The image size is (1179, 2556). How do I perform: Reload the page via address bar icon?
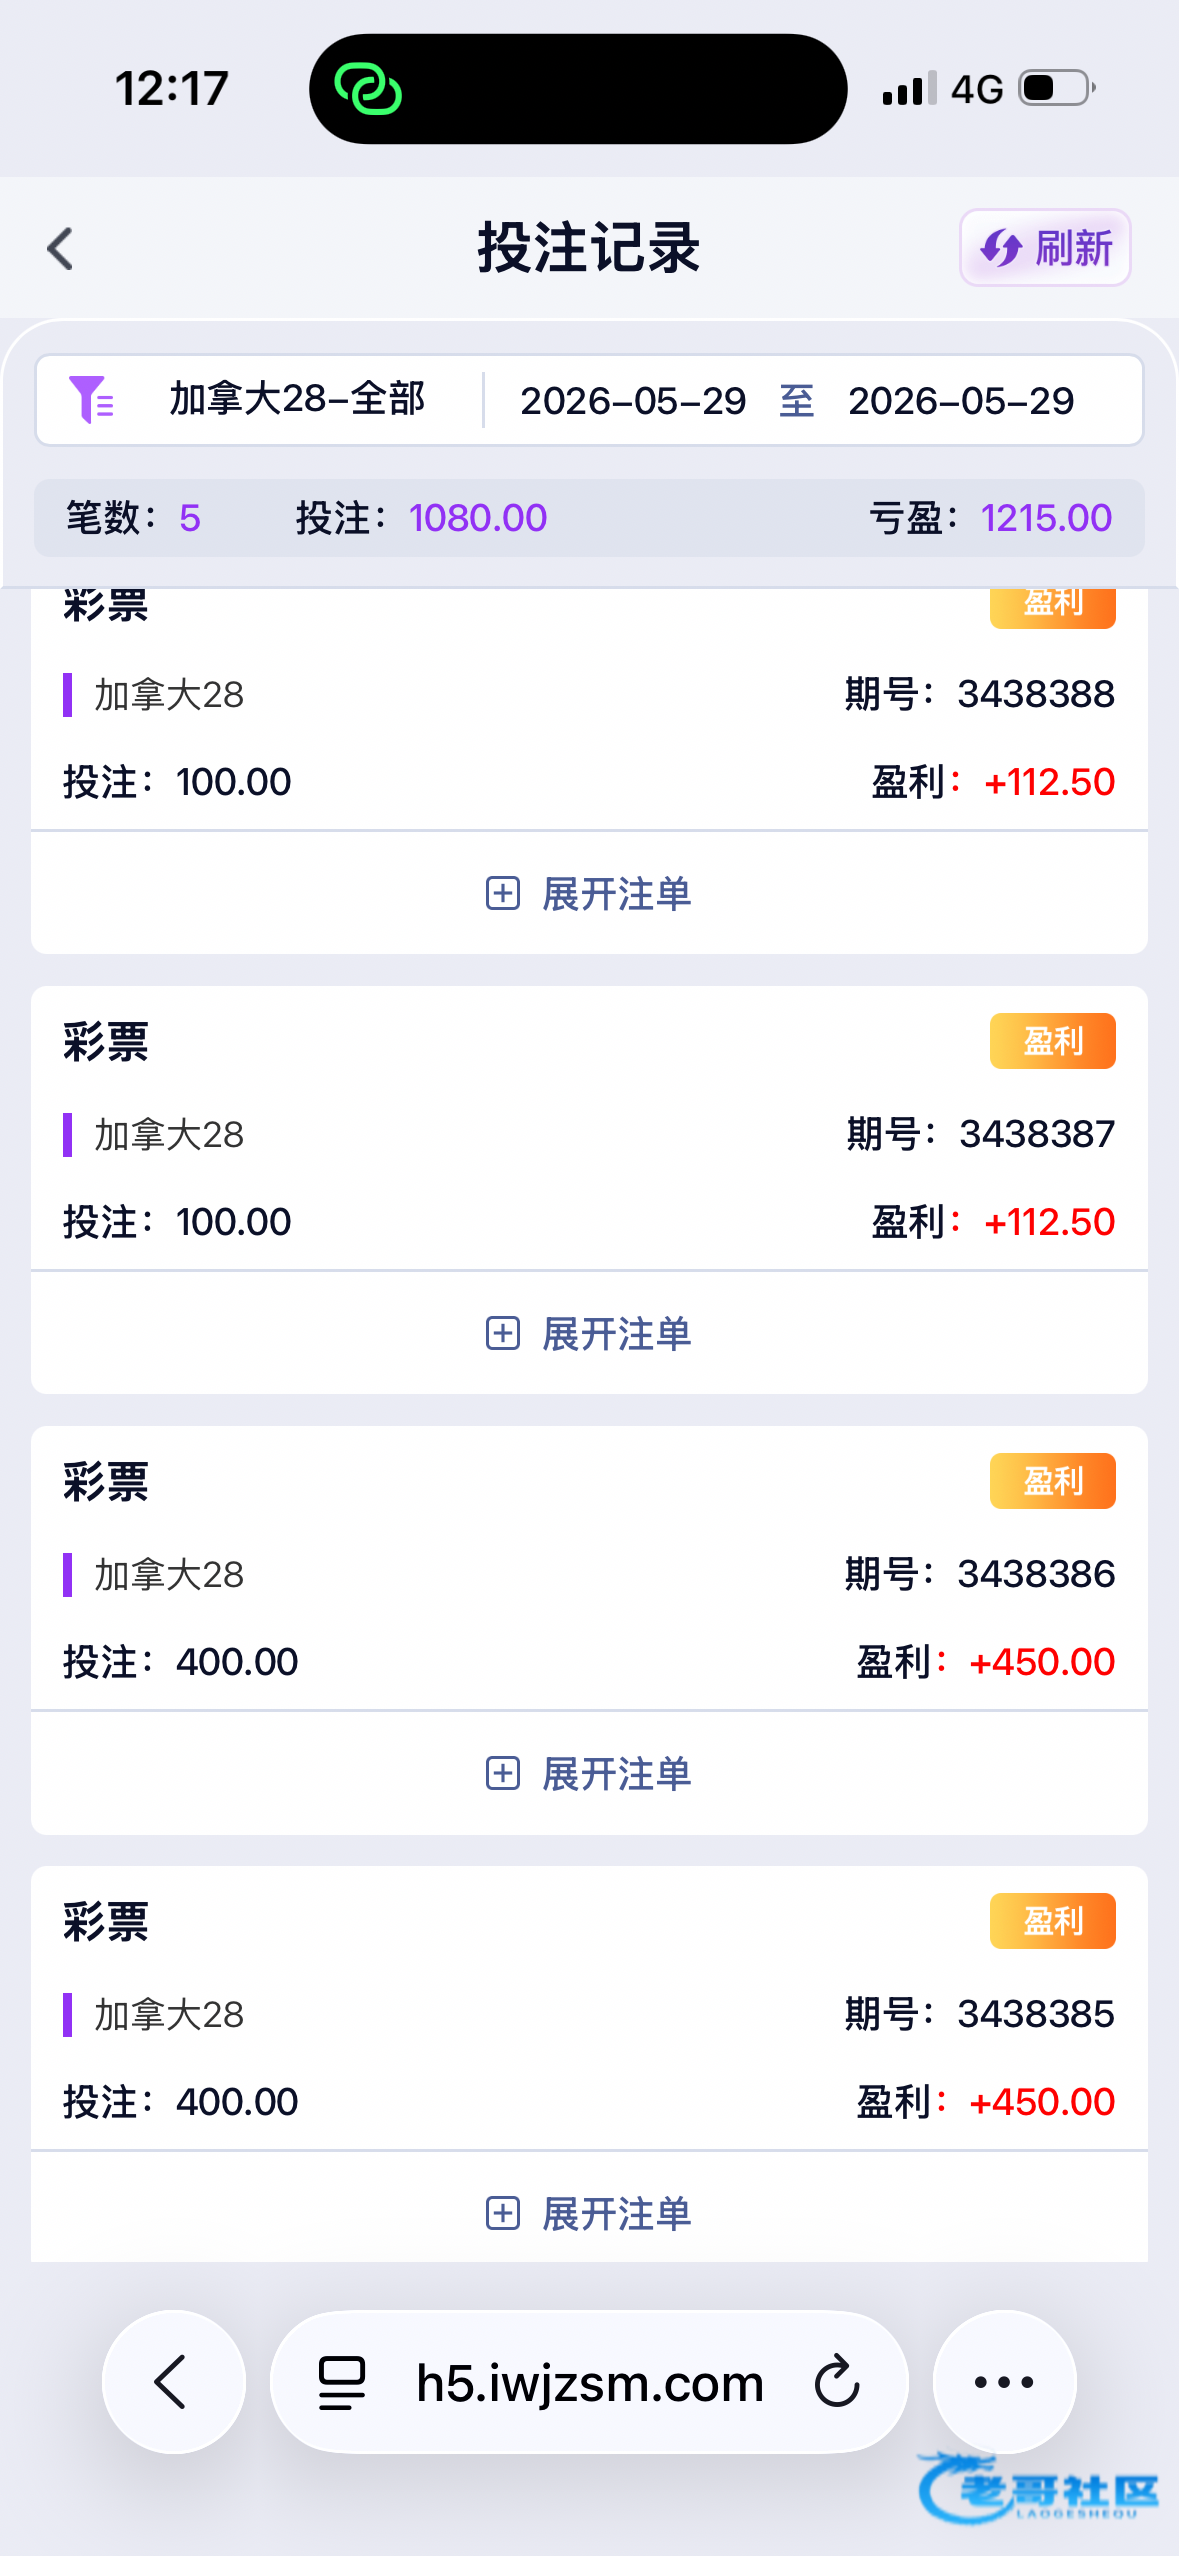[x=837, y=2382]
